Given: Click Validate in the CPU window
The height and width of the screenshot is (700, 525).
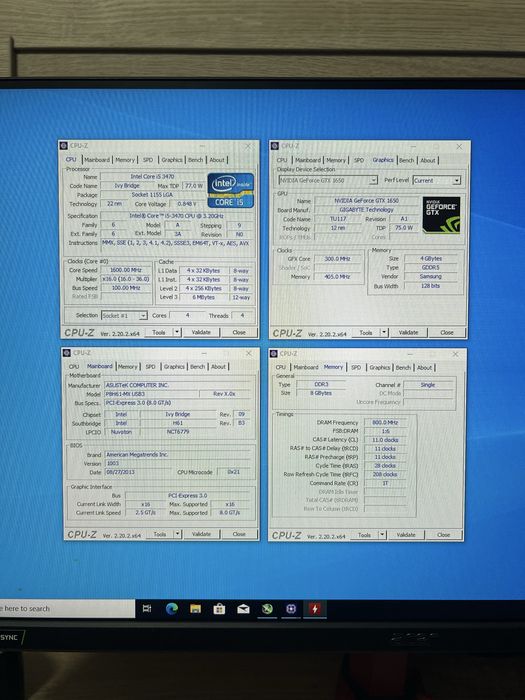Looking at the screenshot, I should [x=201, y=332].
